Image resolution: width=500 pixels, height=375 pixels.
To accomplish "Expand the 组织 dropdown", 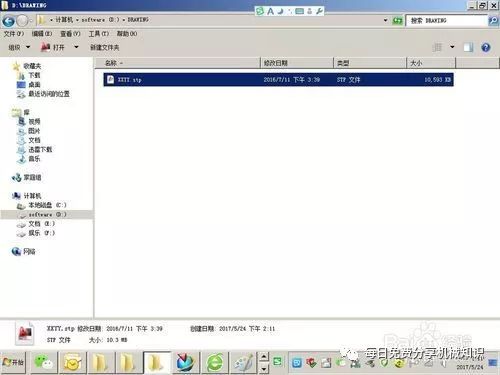I will (x=19, y=47).
